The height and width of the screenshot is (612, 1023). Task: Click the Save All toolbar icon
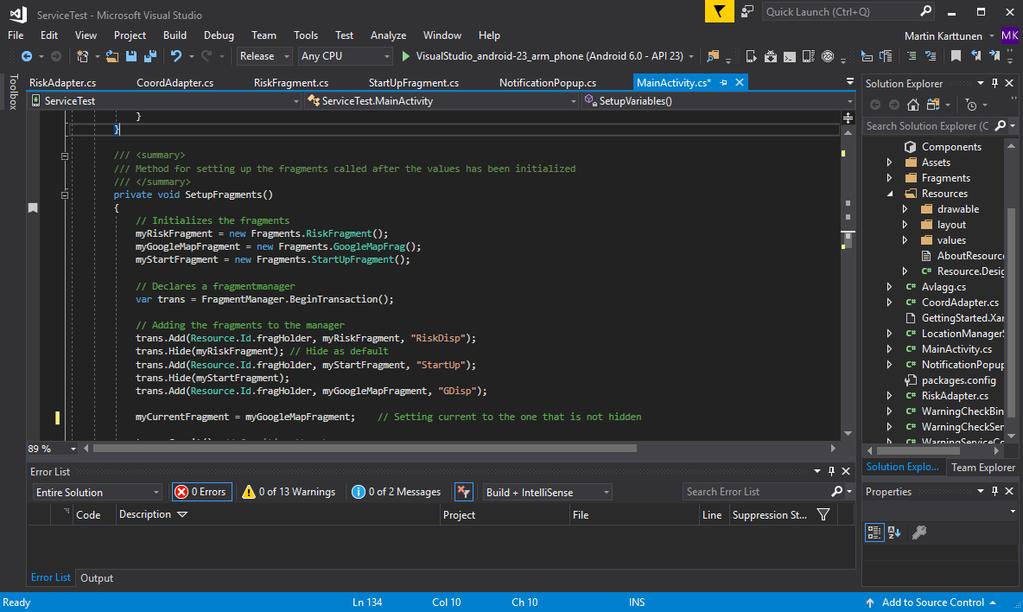click(150, 56)
